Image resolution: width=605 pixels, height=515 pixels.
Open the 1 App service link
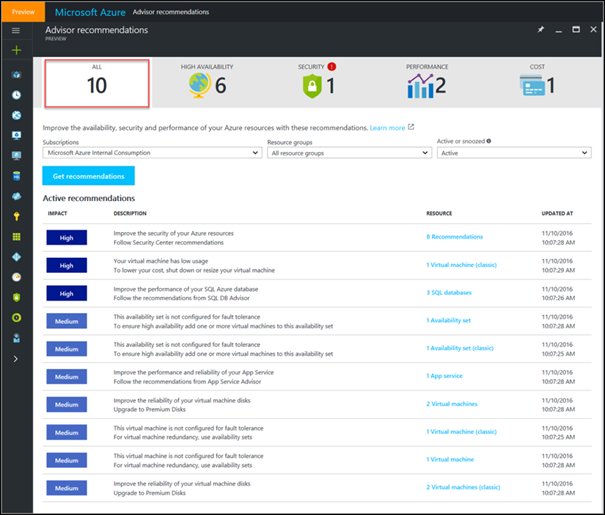(444, 376)
